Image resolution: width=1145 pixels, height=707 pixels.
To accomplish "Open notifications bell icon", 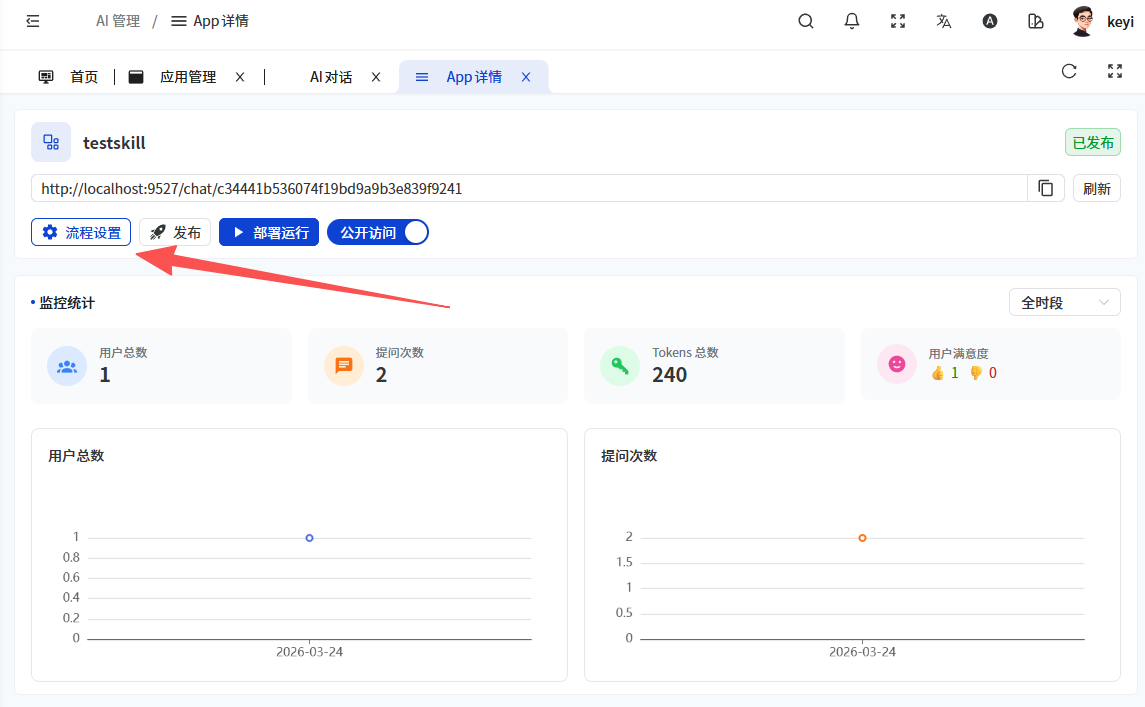I will pos(852,21).
